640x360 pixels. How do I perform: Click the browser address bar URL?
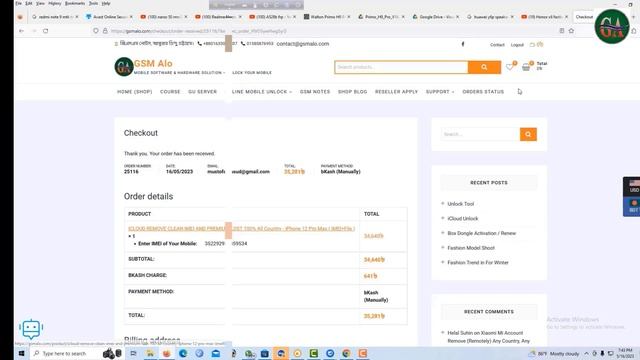(x=198, y=31)
